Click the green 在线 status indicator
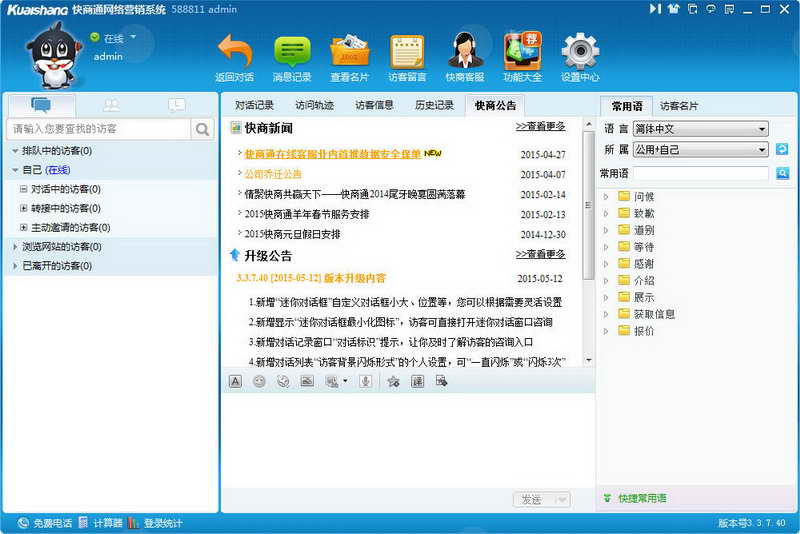This screenshot has width=800, height=534. coord(95,37)
